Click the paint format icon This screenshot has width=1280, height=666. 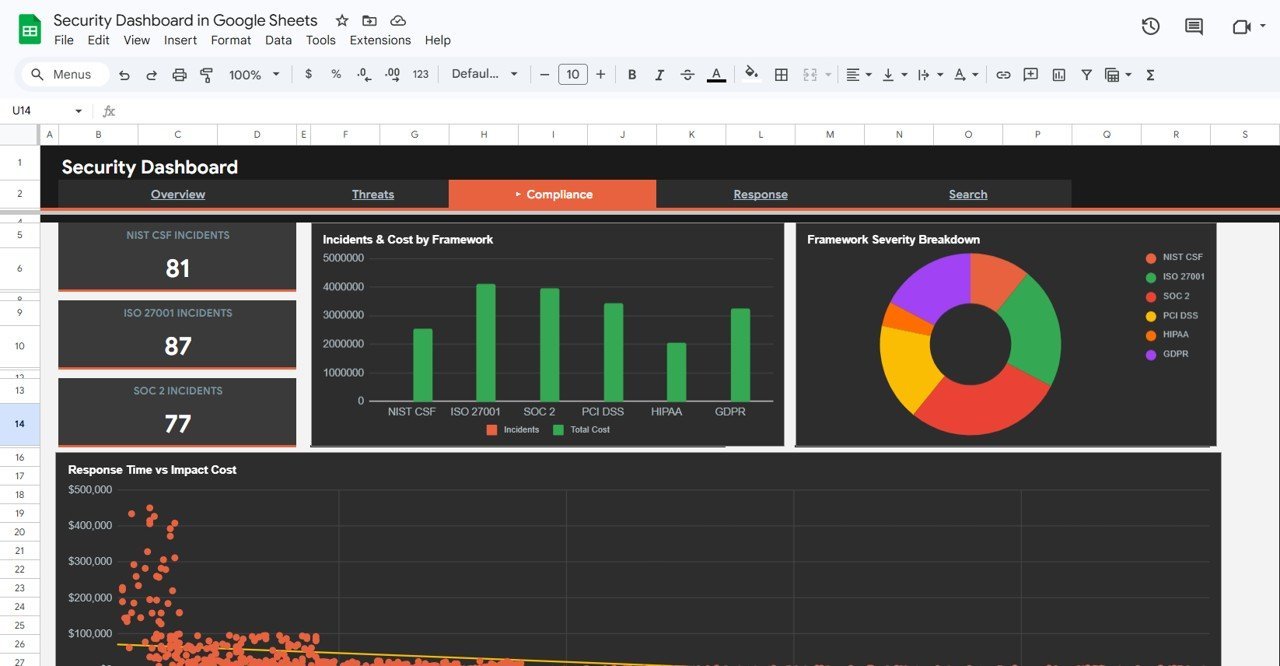pos(207,75)
